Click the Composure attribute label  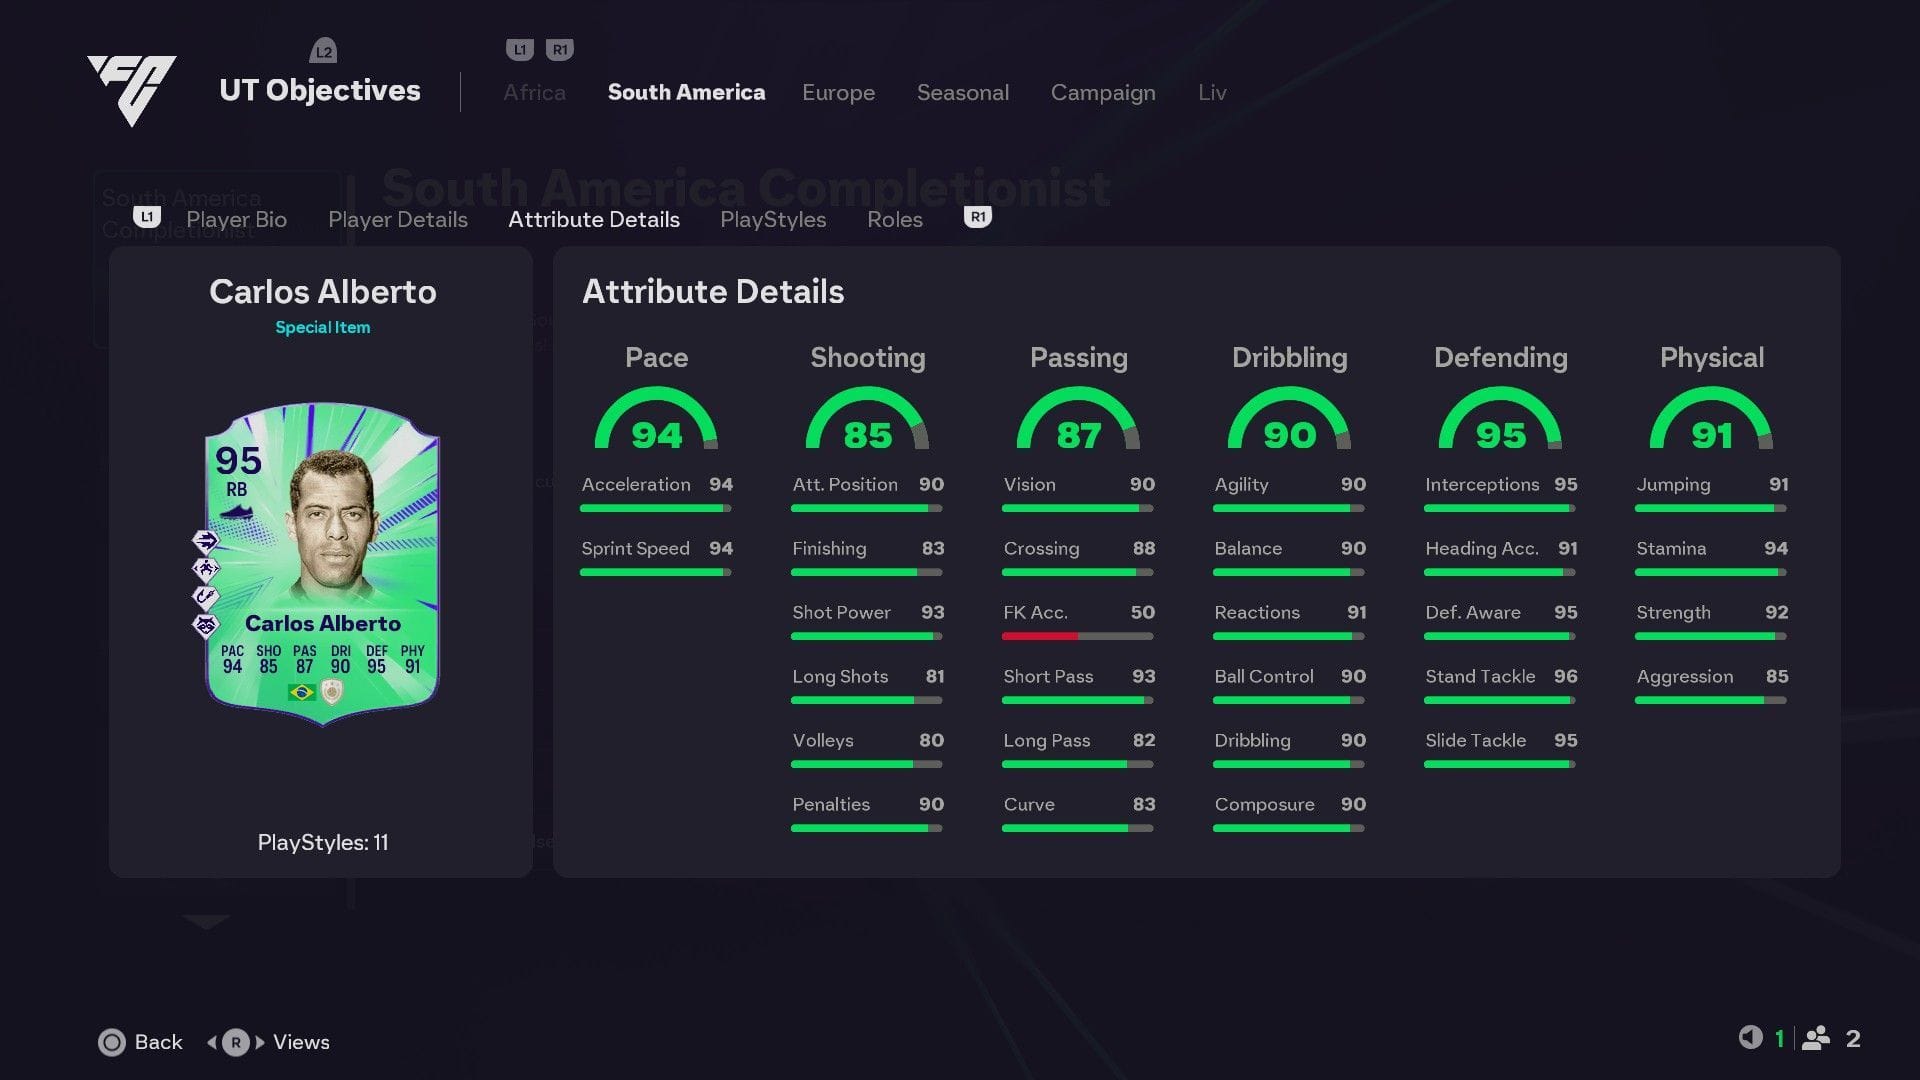pyautogui.click(x=1264, y=805)
